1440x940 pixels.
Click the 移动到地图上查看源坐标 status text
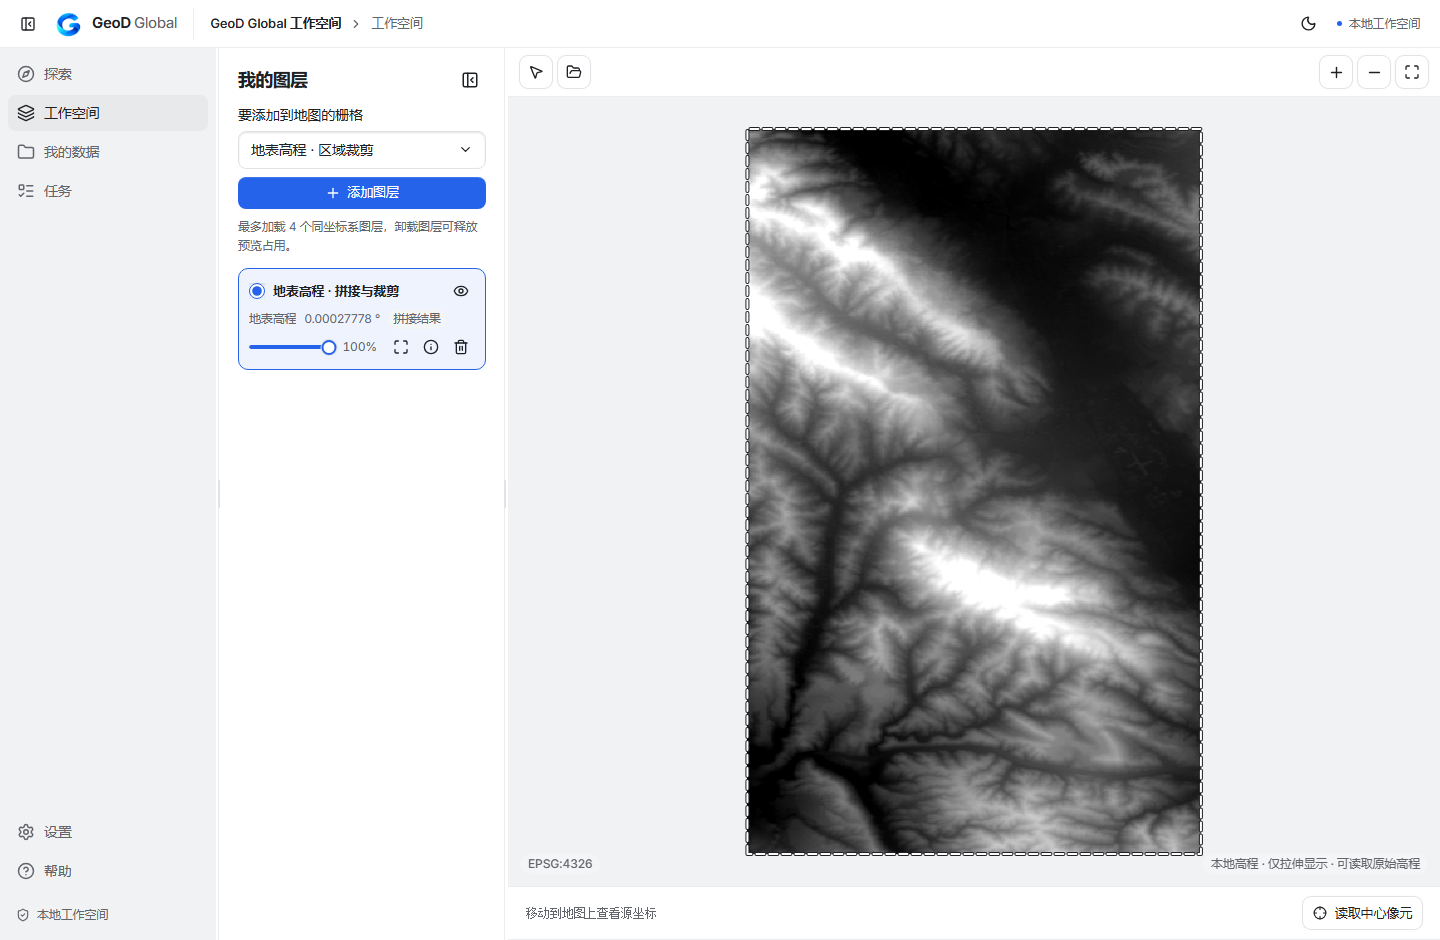591,913
